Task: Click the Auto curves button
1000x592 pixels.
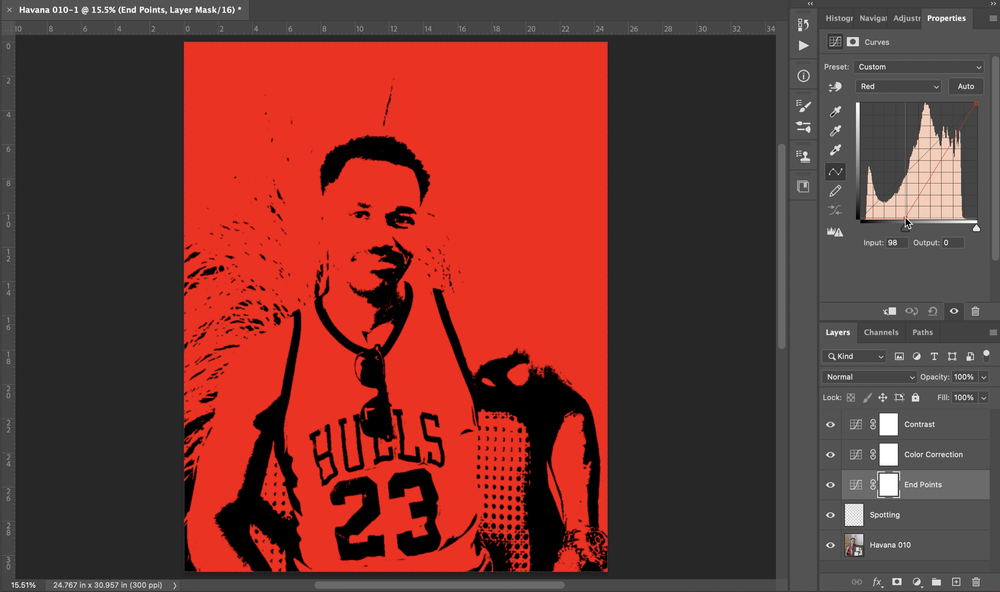Action: pyautogui.click(x=966, y=87)
